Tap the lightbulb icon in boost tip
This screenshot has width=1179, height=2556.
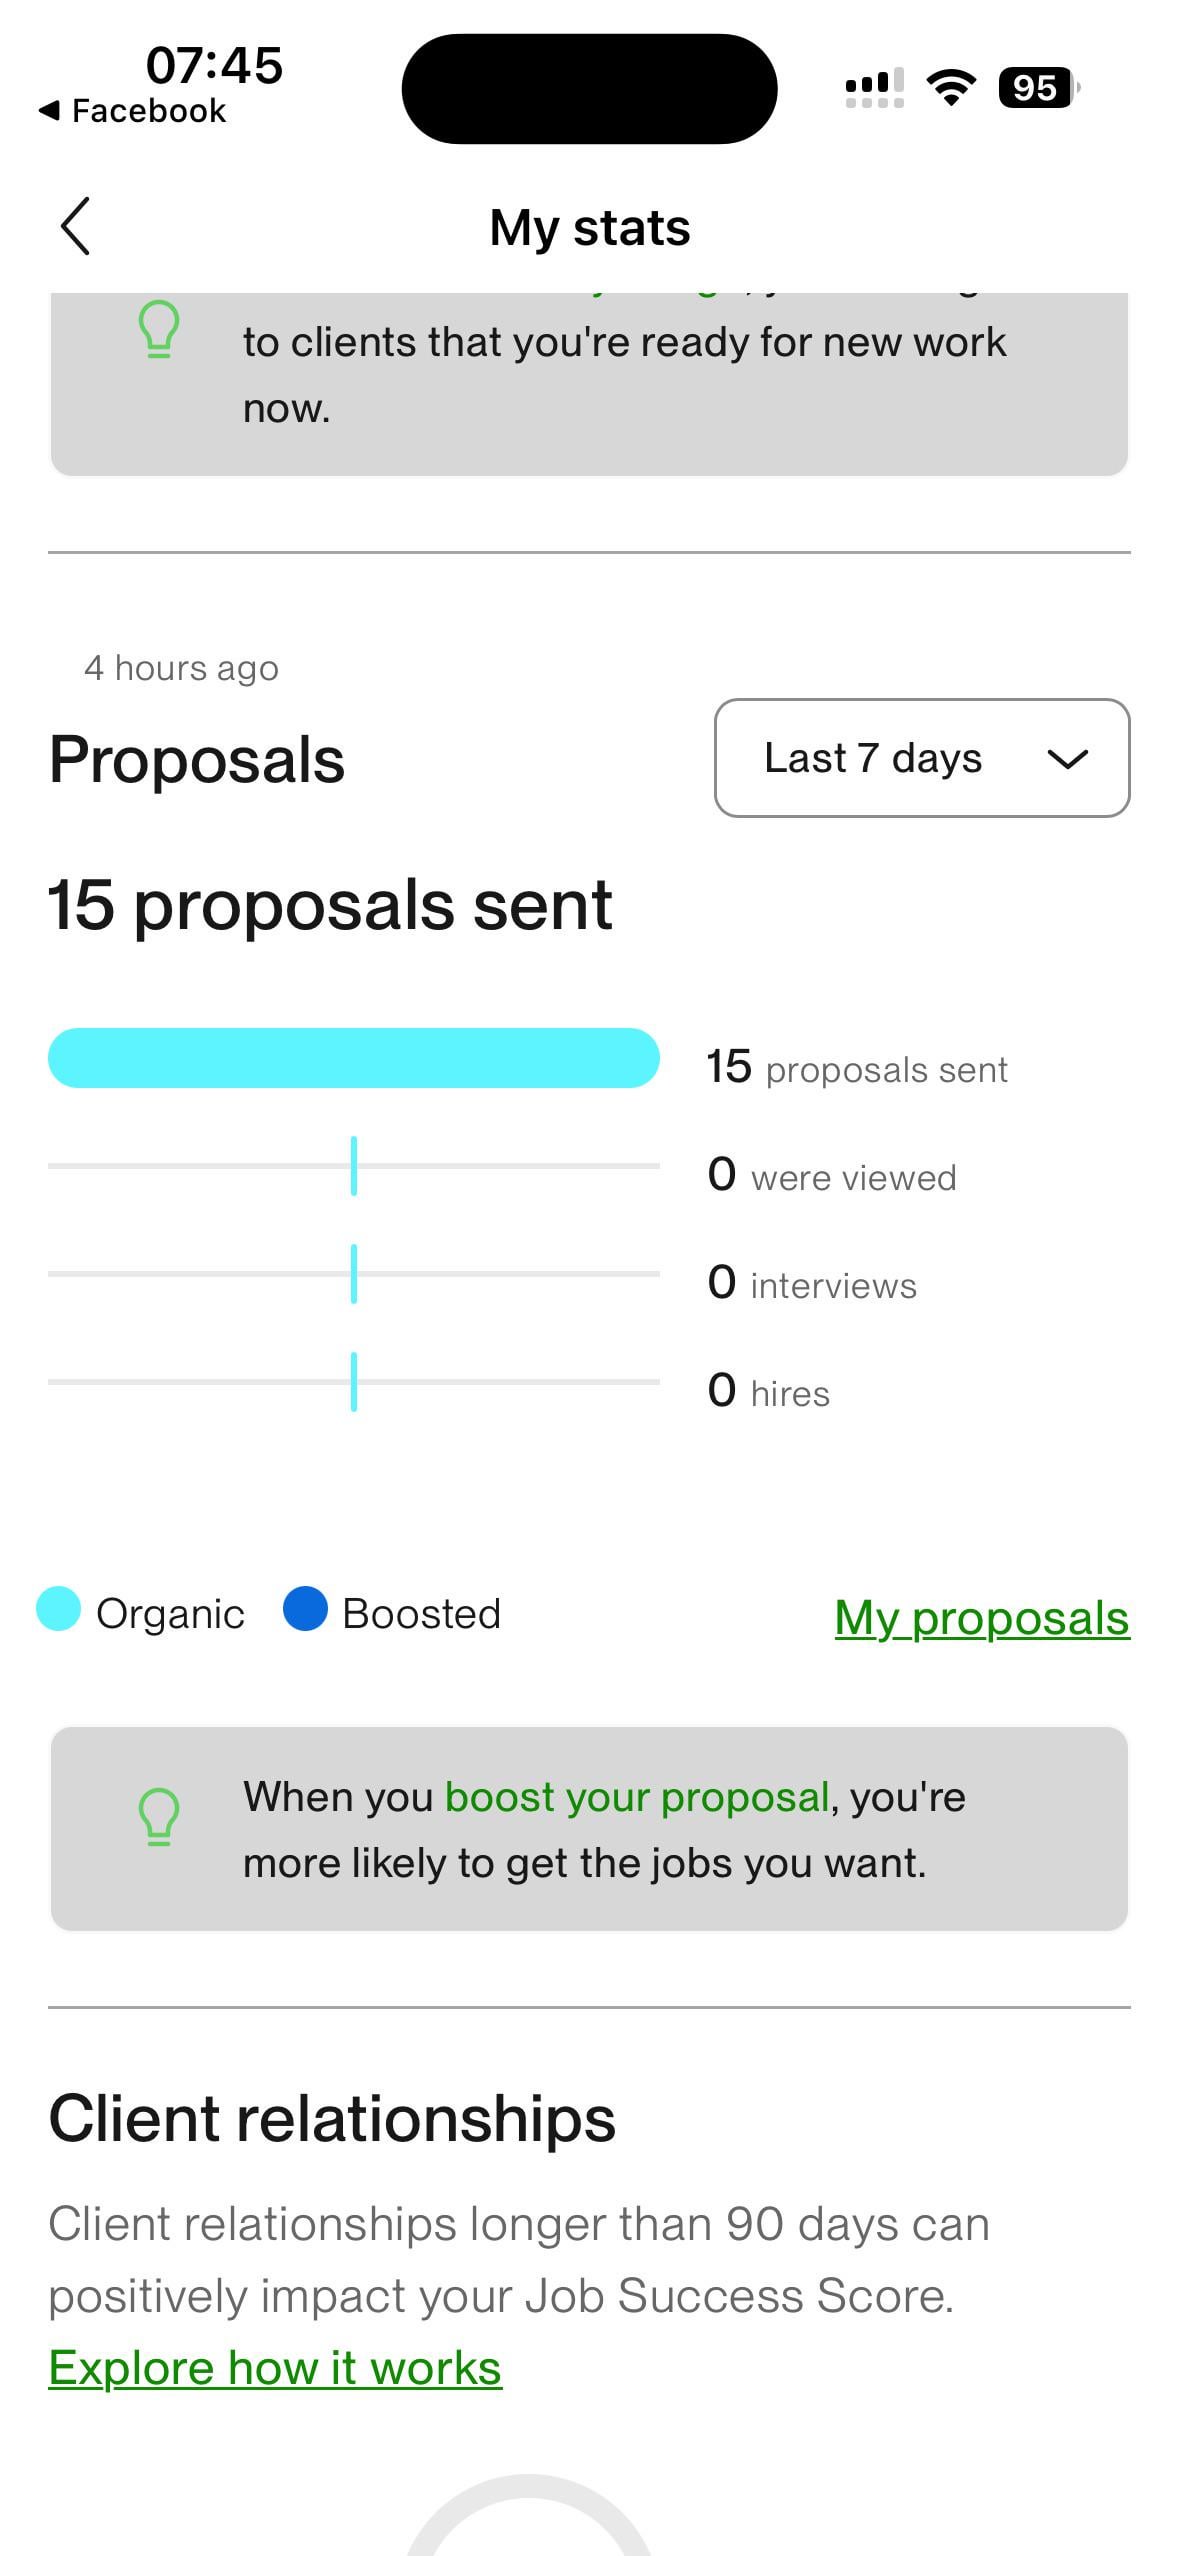158,1816
